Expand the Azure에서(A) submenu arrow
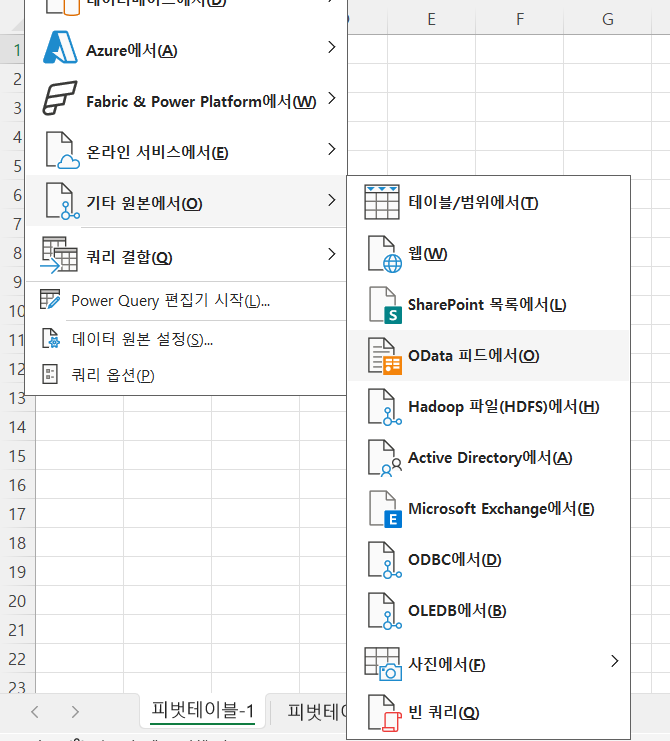Viewport: 670px width, 741px height. (x=332, y=47)
